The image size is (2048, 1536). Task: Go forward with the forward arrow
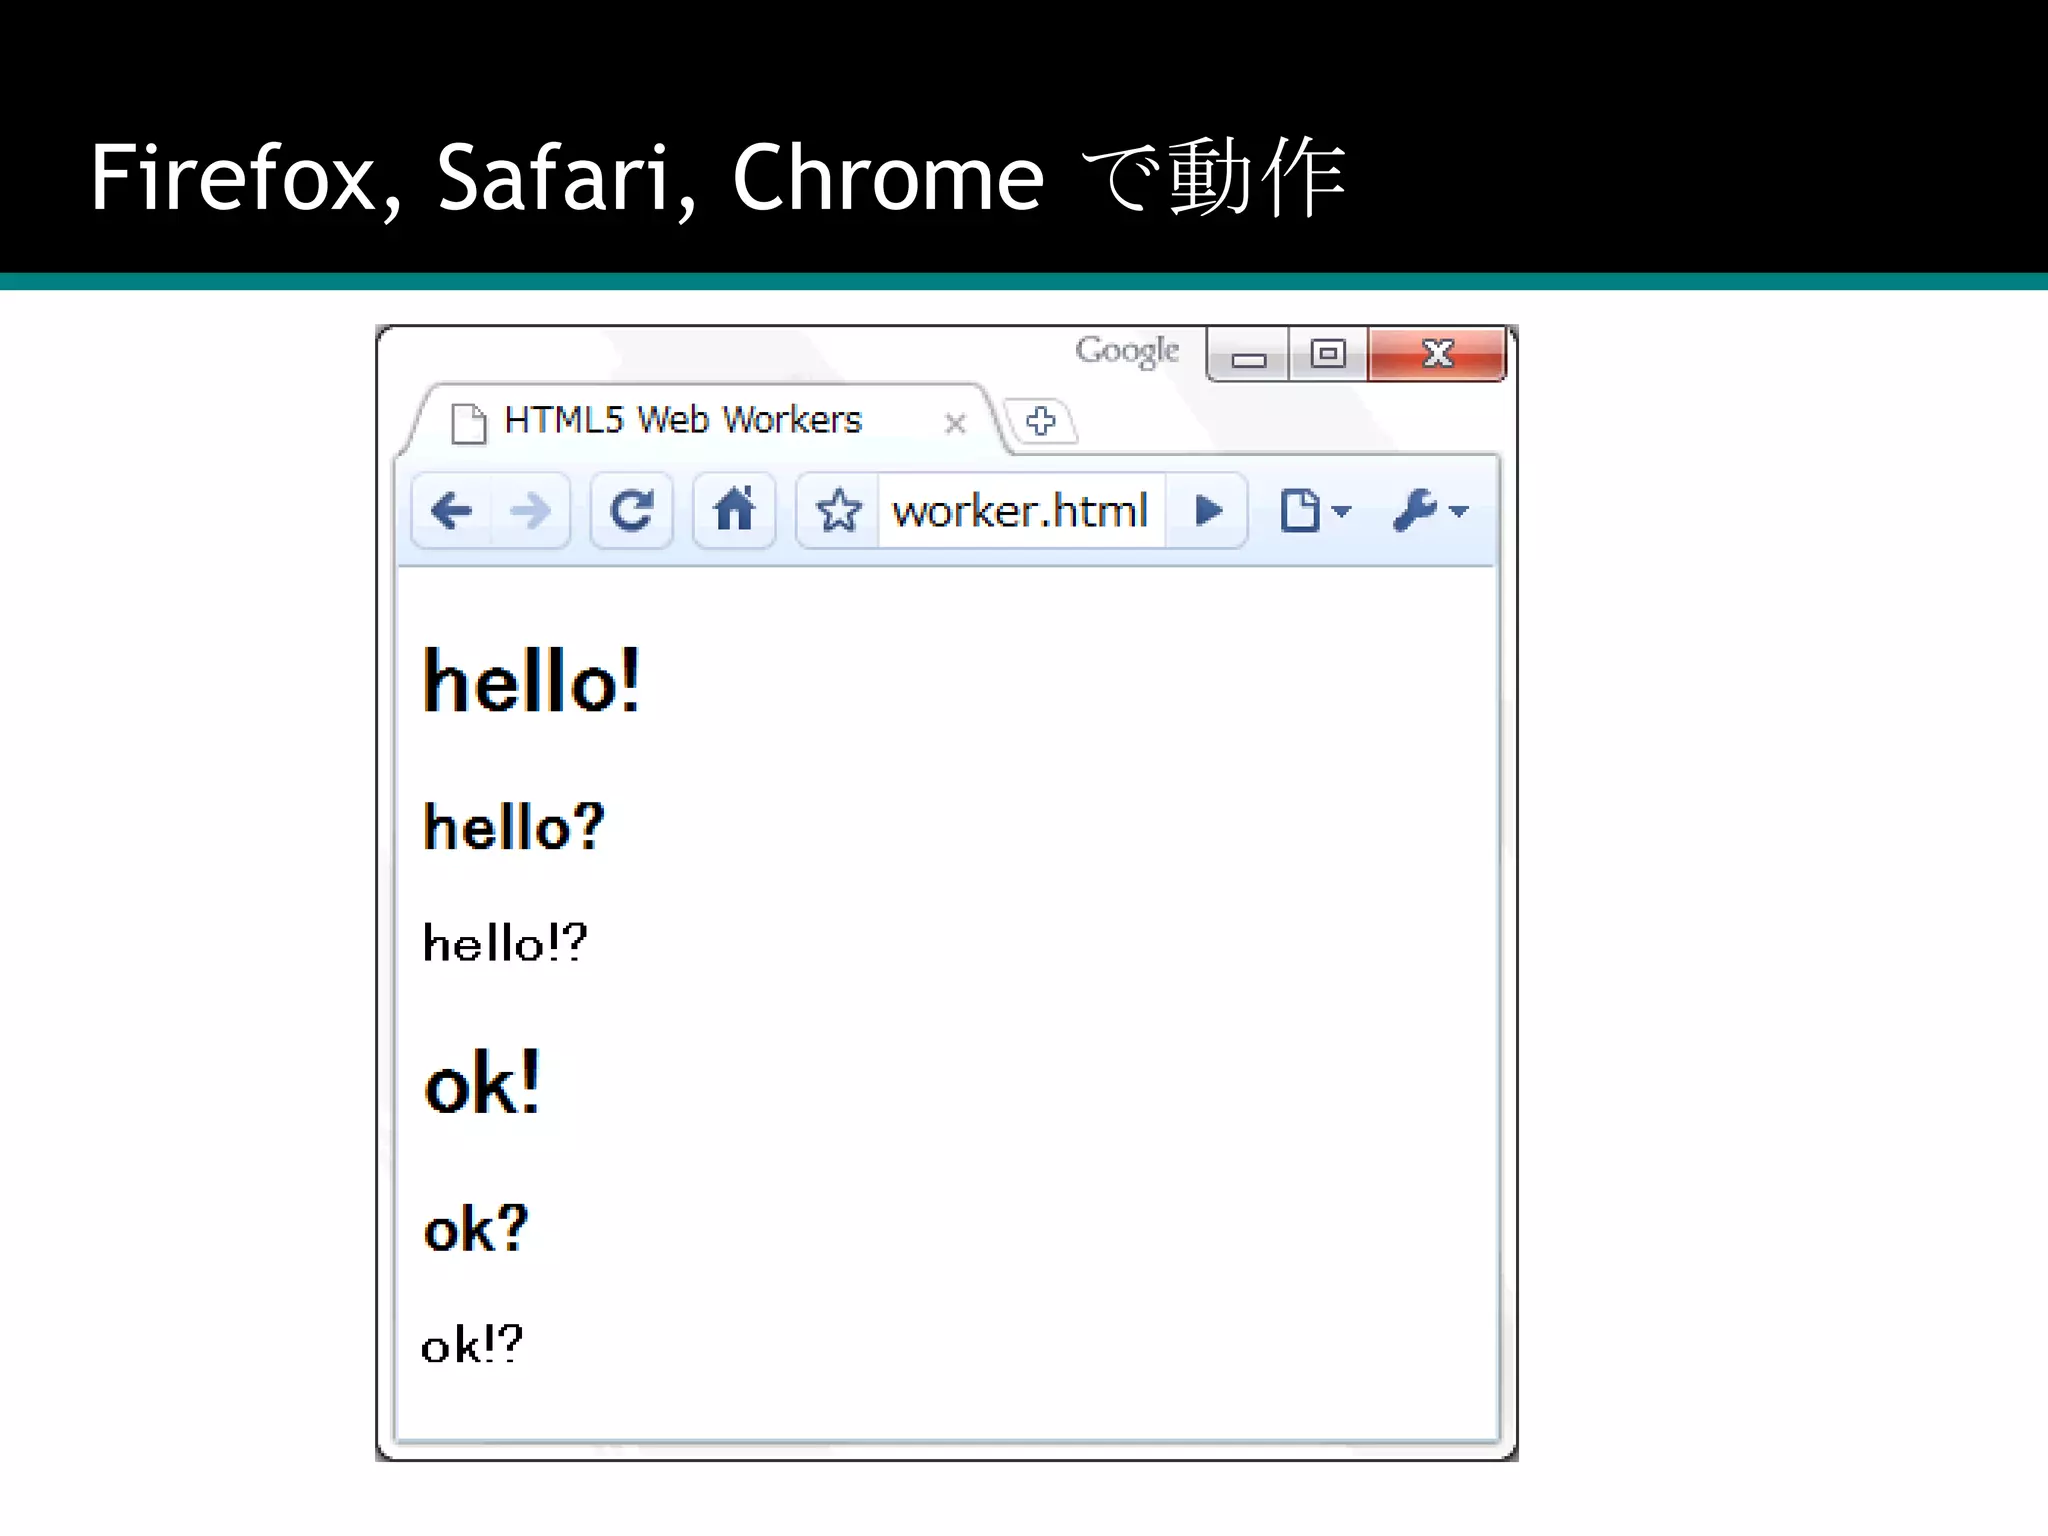point(530,511)
